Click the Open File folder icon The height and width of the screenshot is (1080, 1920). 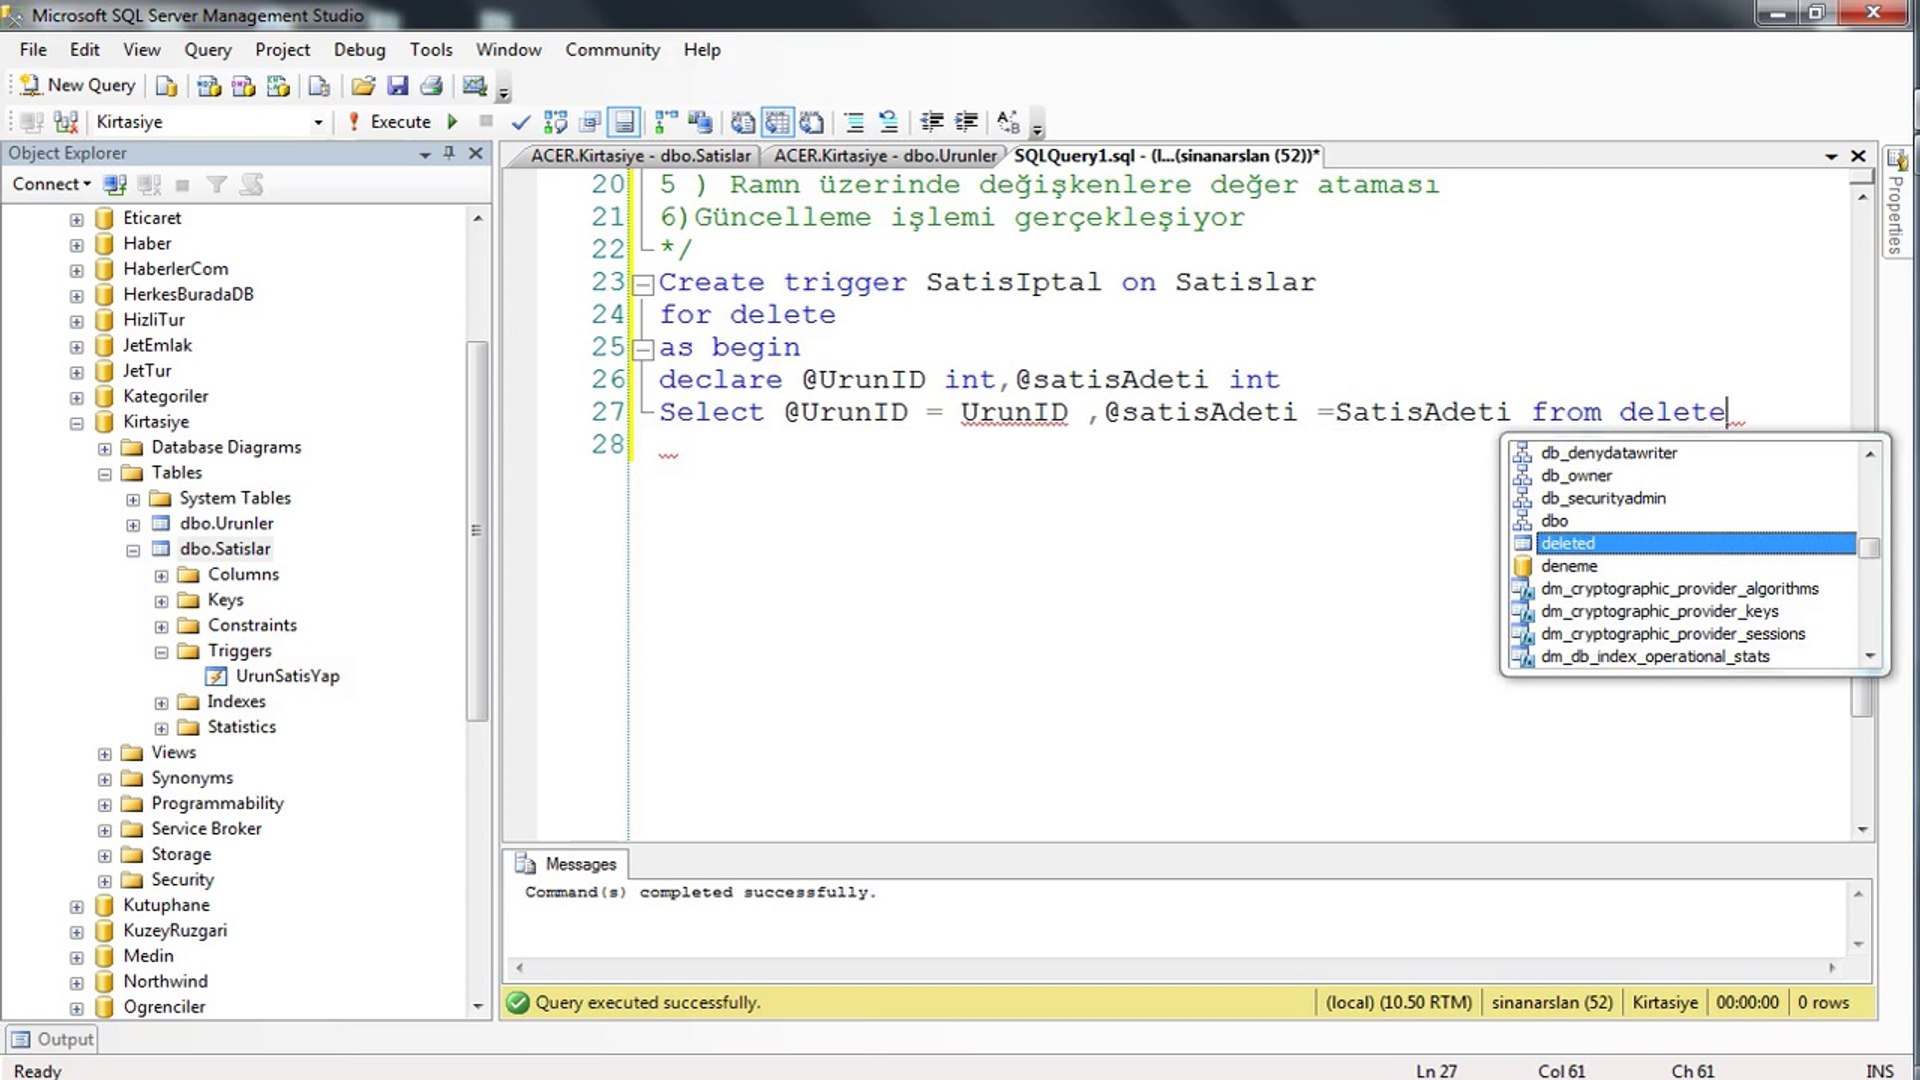tap(363, 86)
